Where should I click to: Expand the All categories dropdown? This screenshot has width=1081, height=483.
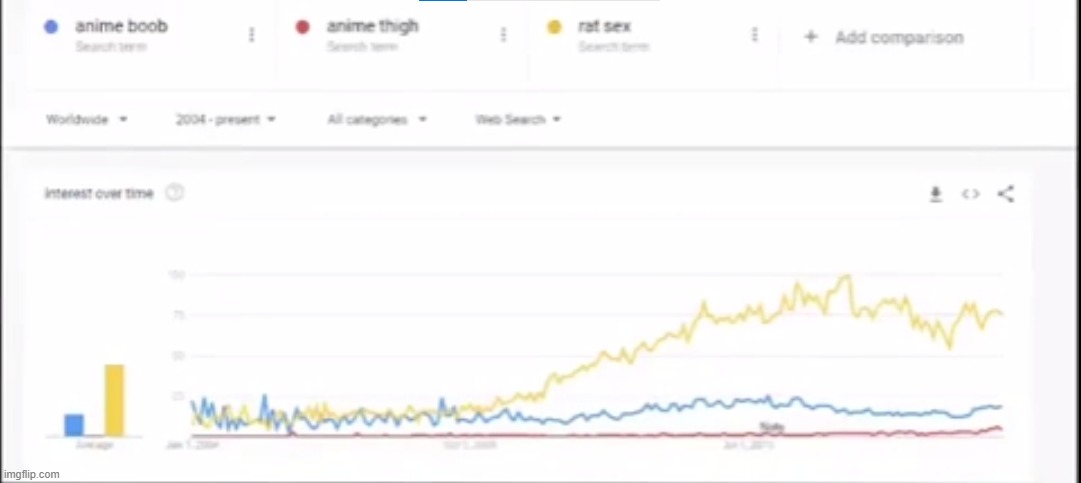[377, 119]
